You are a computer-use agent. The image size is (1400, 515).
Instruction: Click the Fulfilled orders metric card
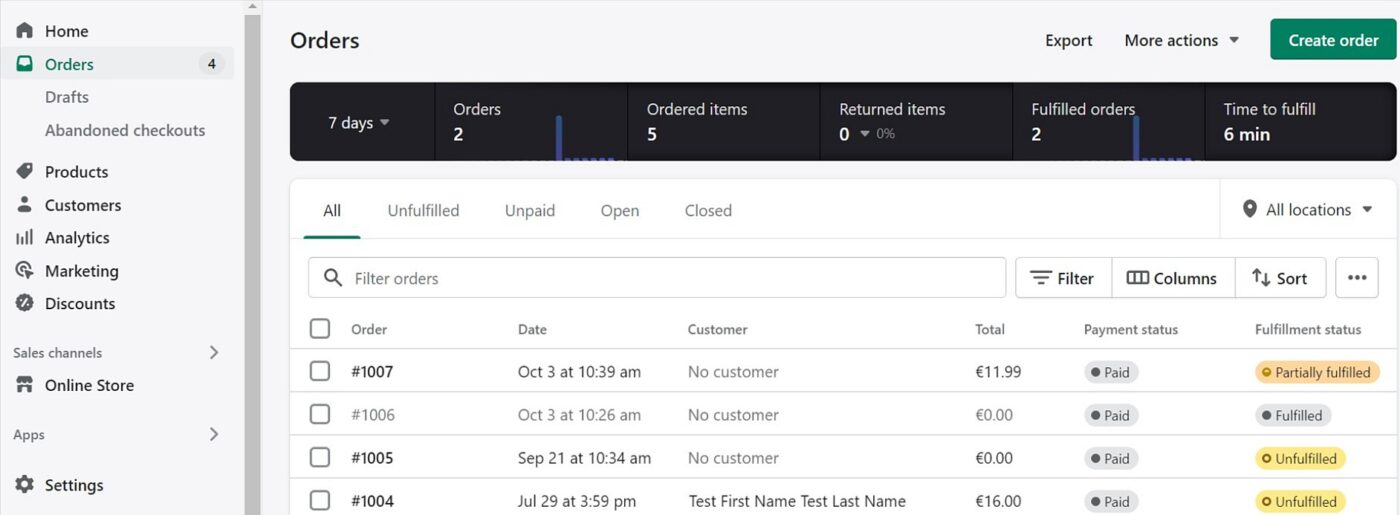[1108, 122]
